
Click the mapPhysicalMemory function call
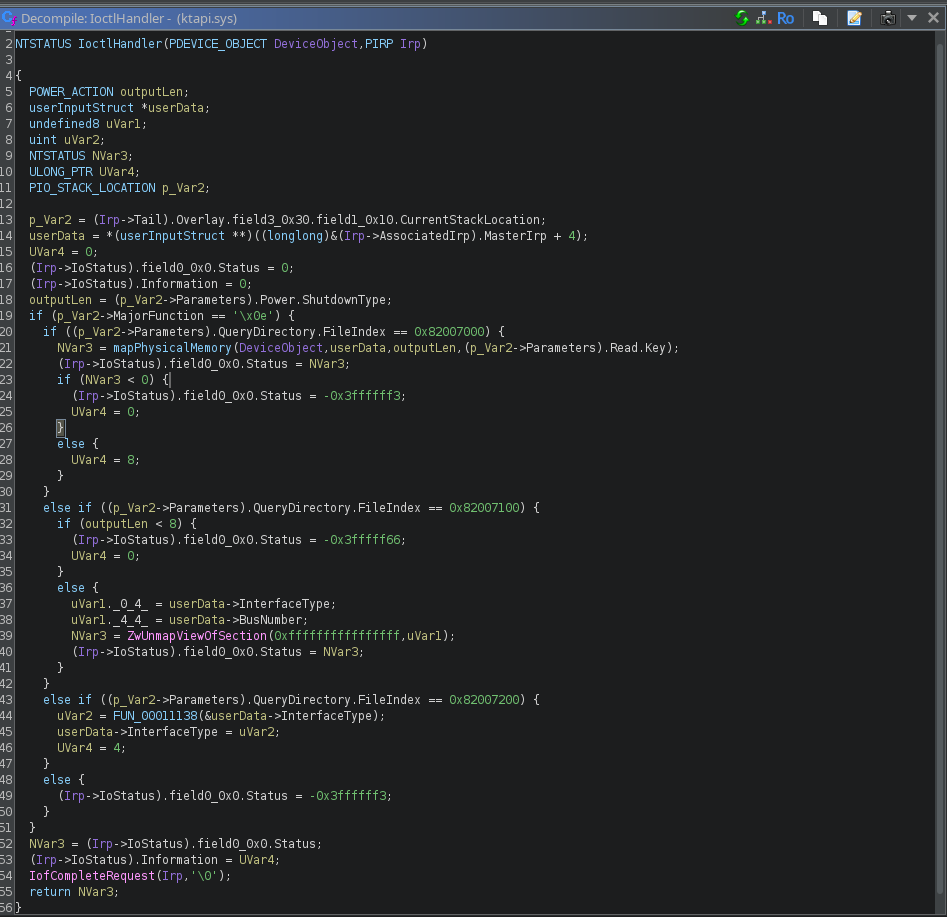pos(172,348)
